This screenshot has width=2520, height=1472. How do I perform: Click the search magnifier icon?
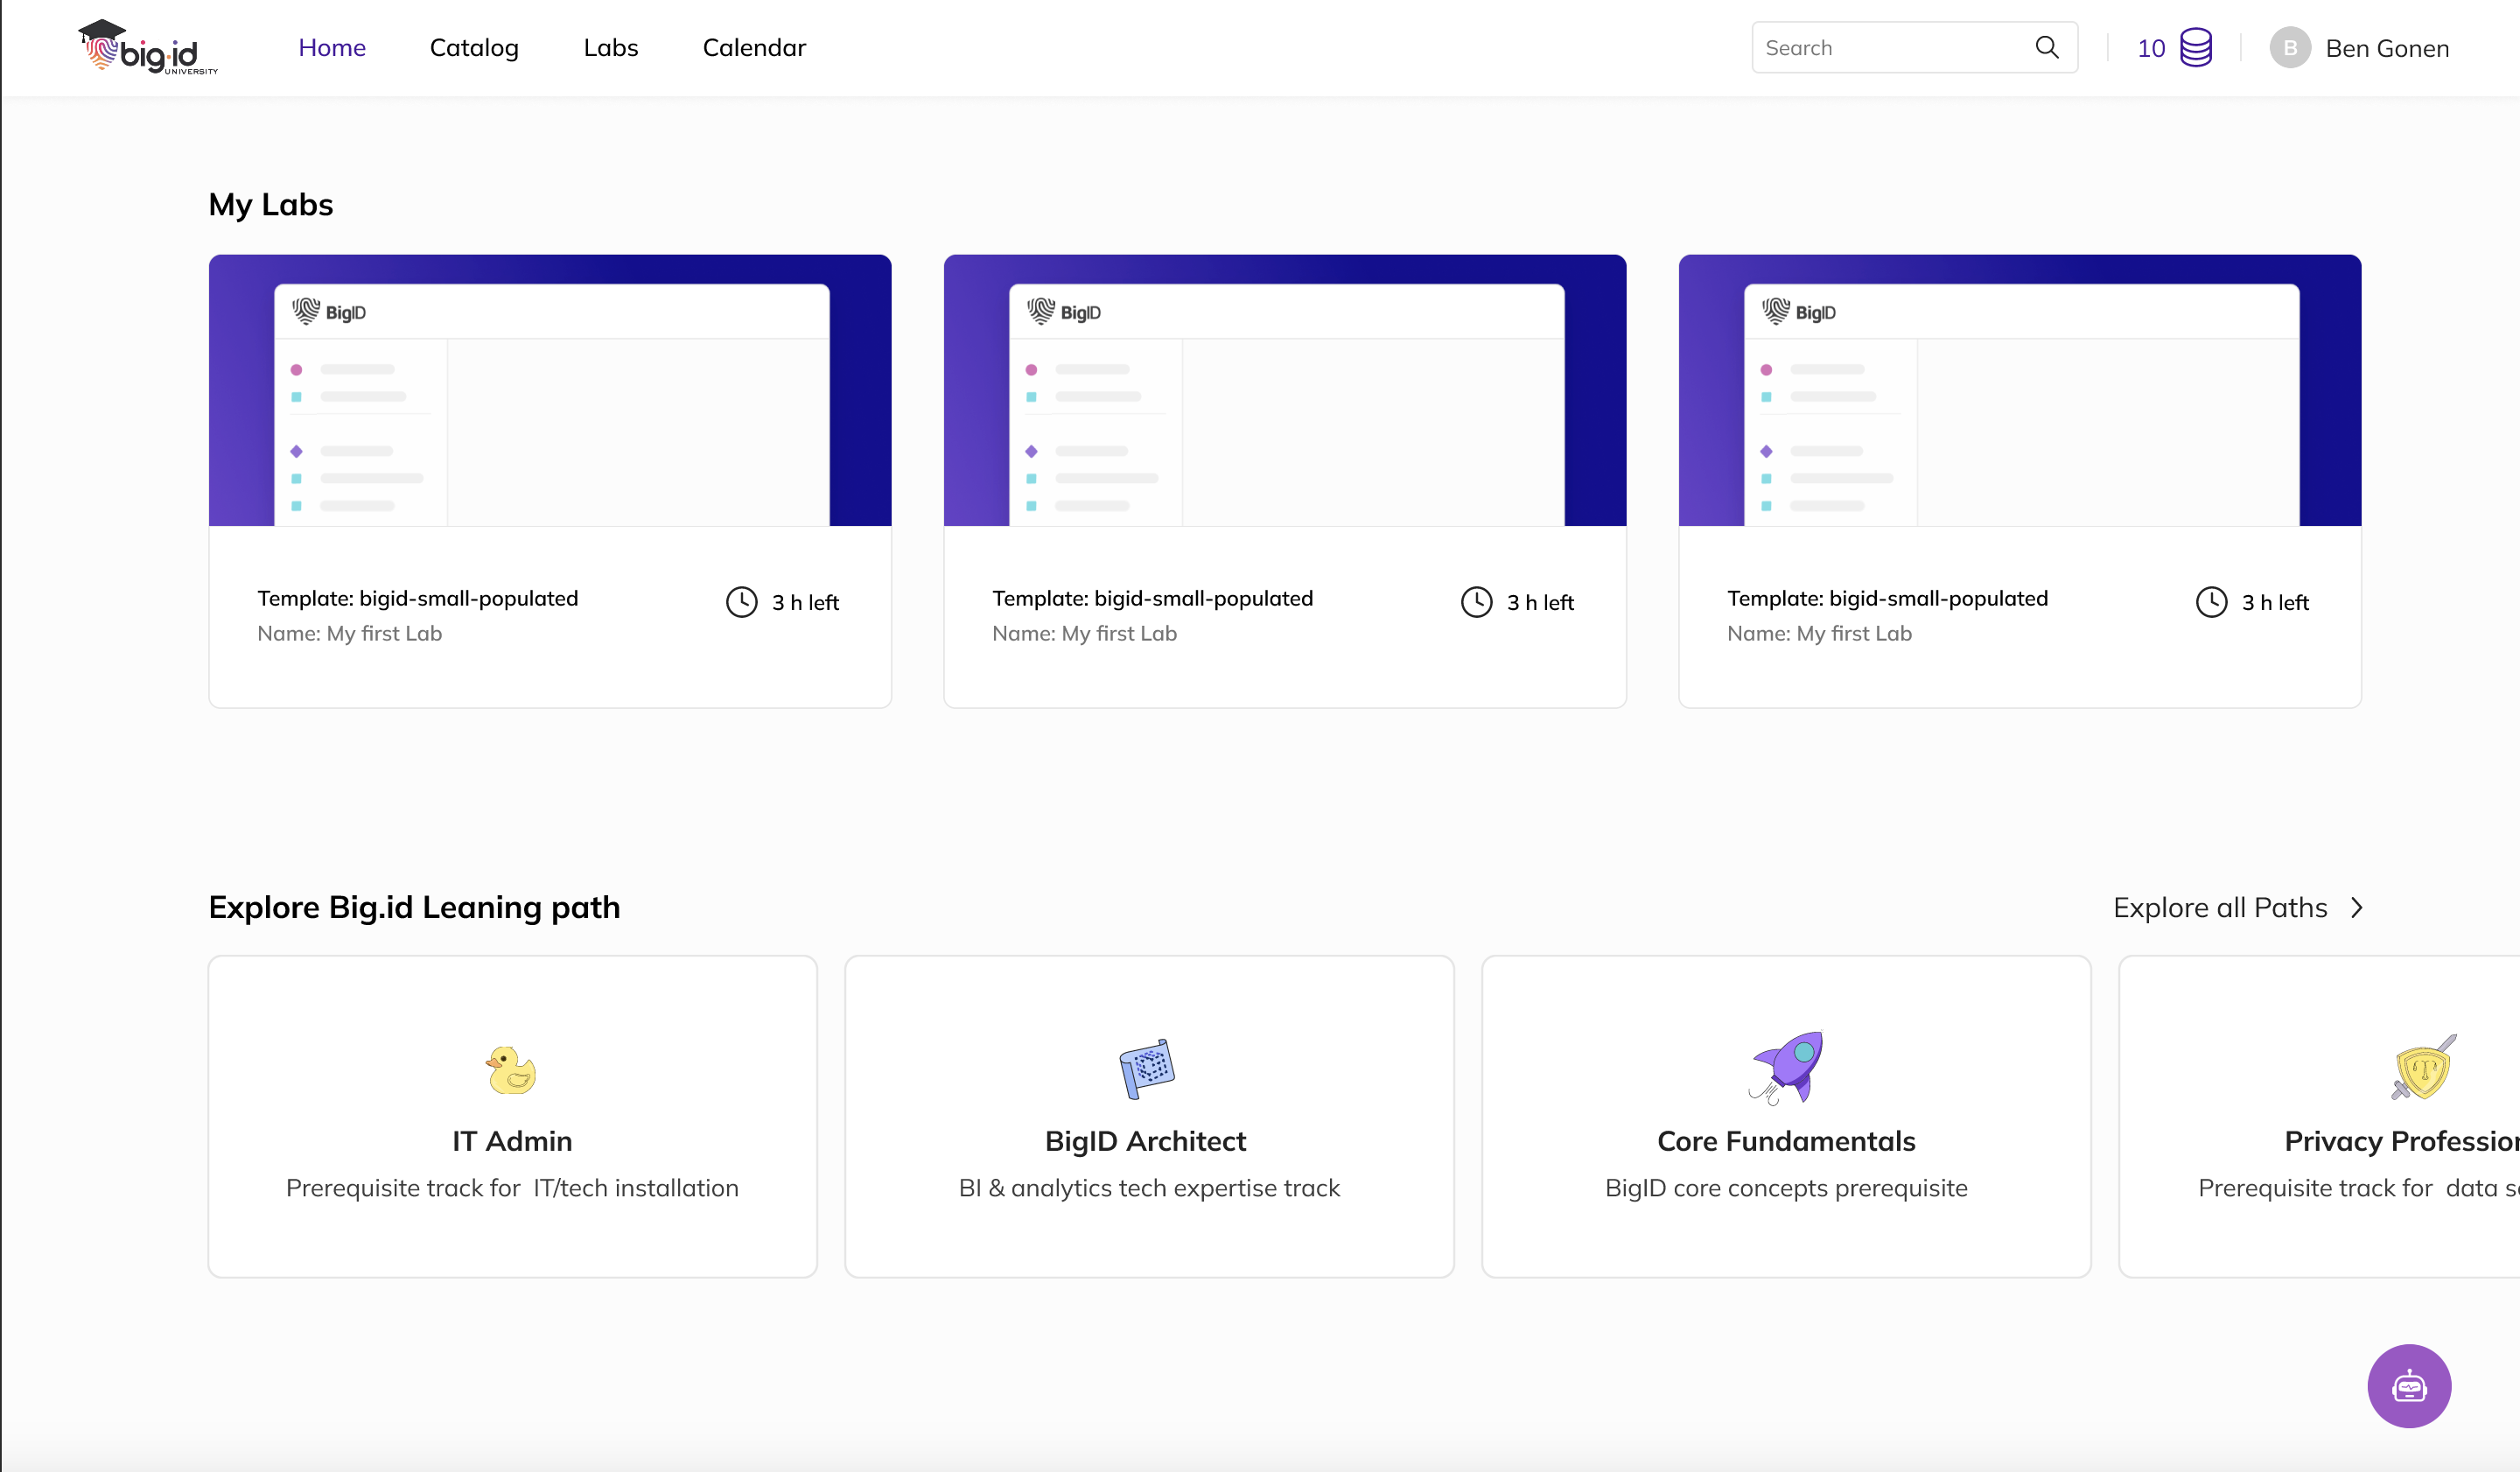(2046, 47)
